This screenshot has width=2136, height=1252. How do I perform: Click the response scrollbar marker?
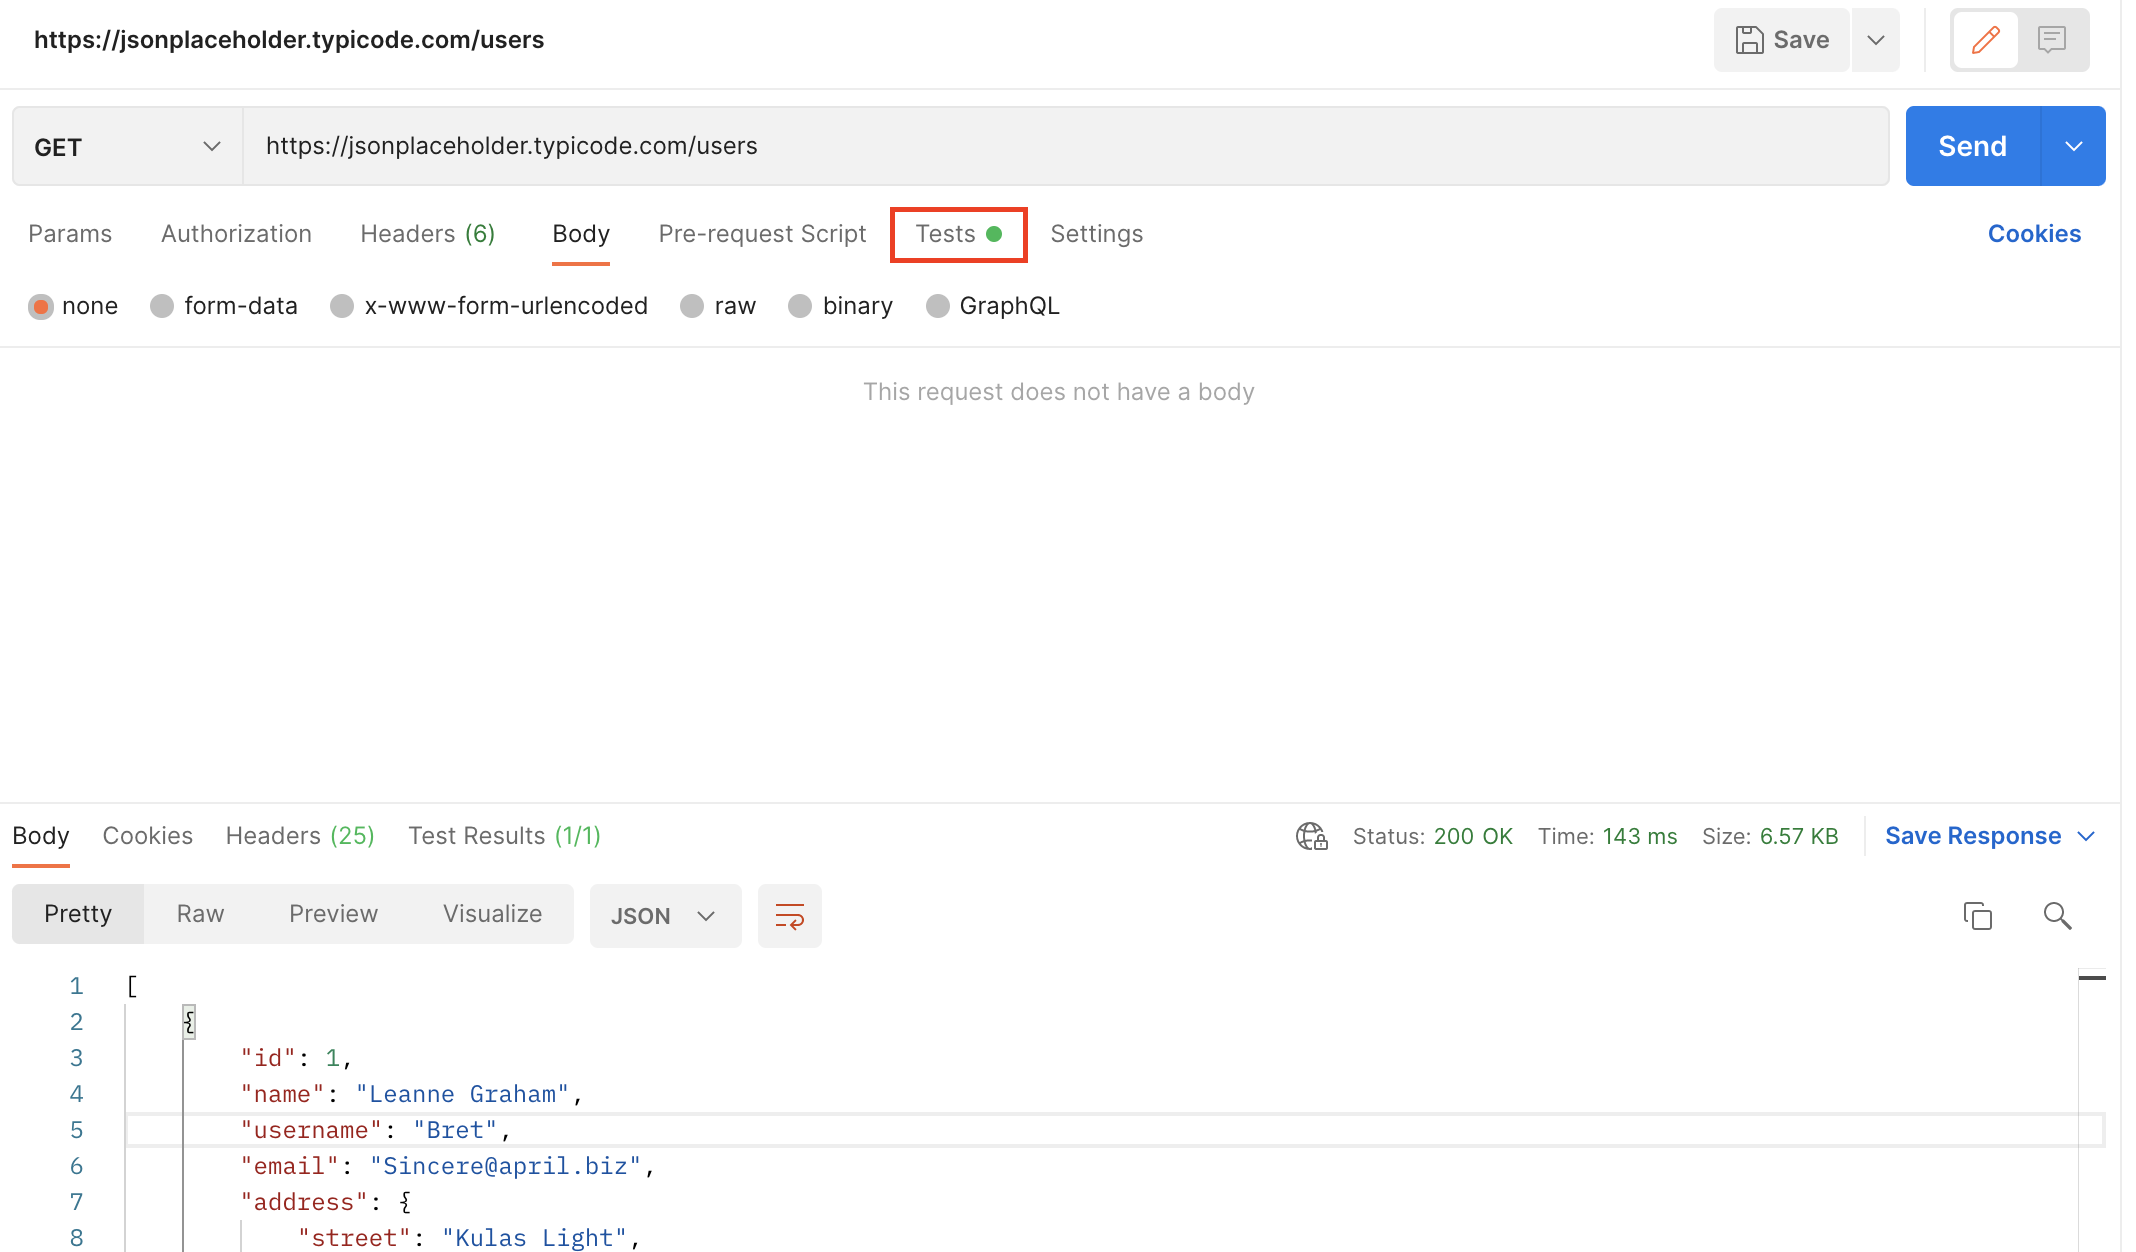[x=2092, y=977]
